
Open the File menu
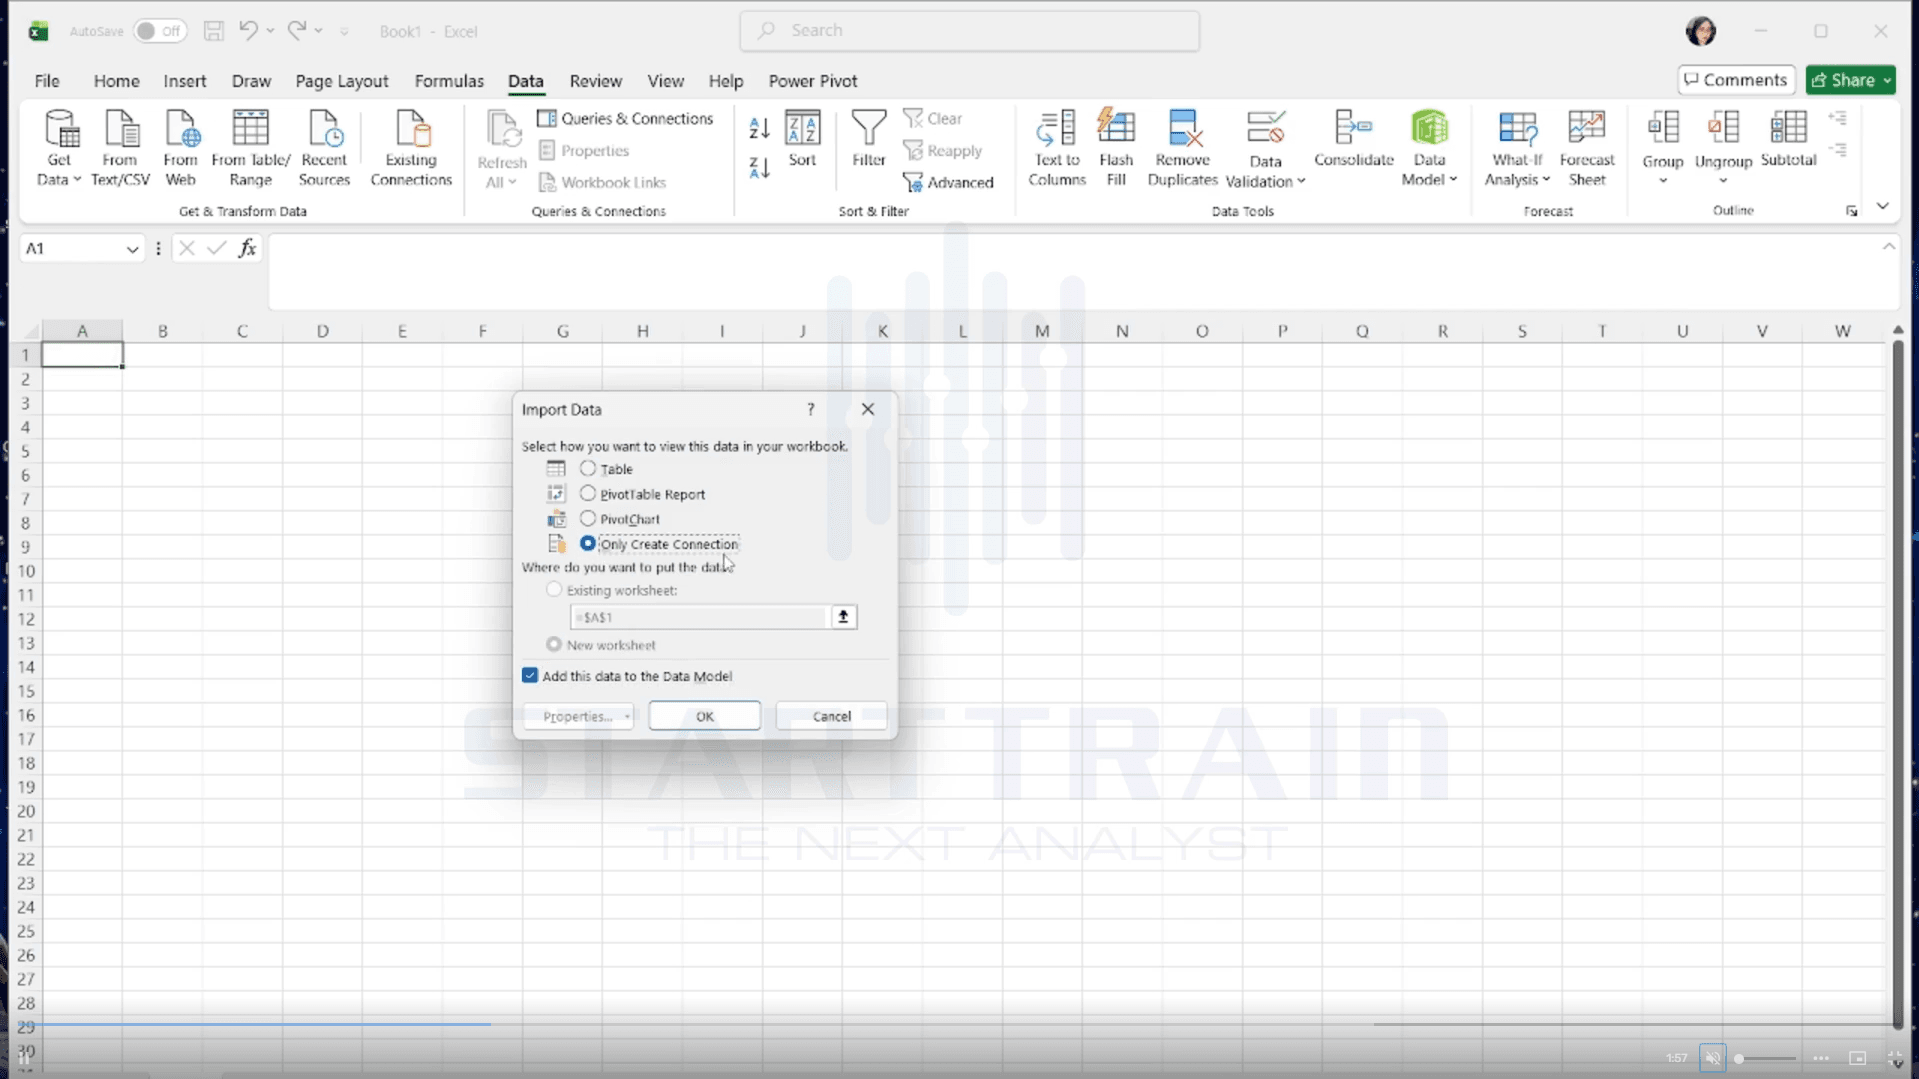pos(47,81)
